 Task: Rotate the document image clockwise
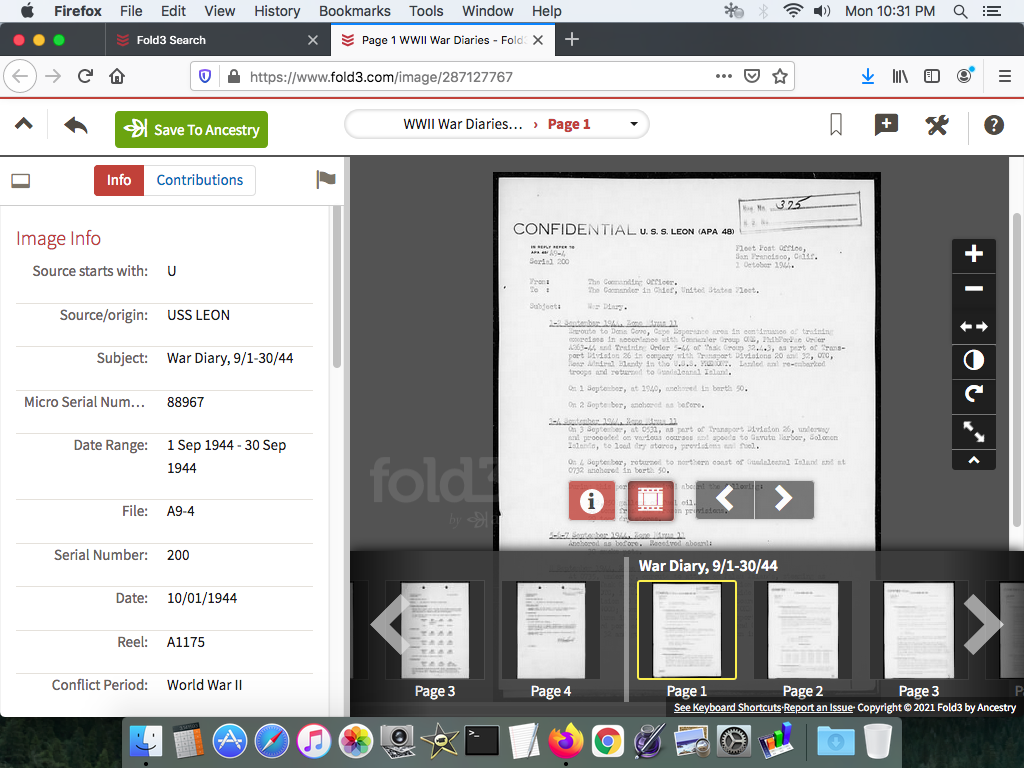point(973,395)
